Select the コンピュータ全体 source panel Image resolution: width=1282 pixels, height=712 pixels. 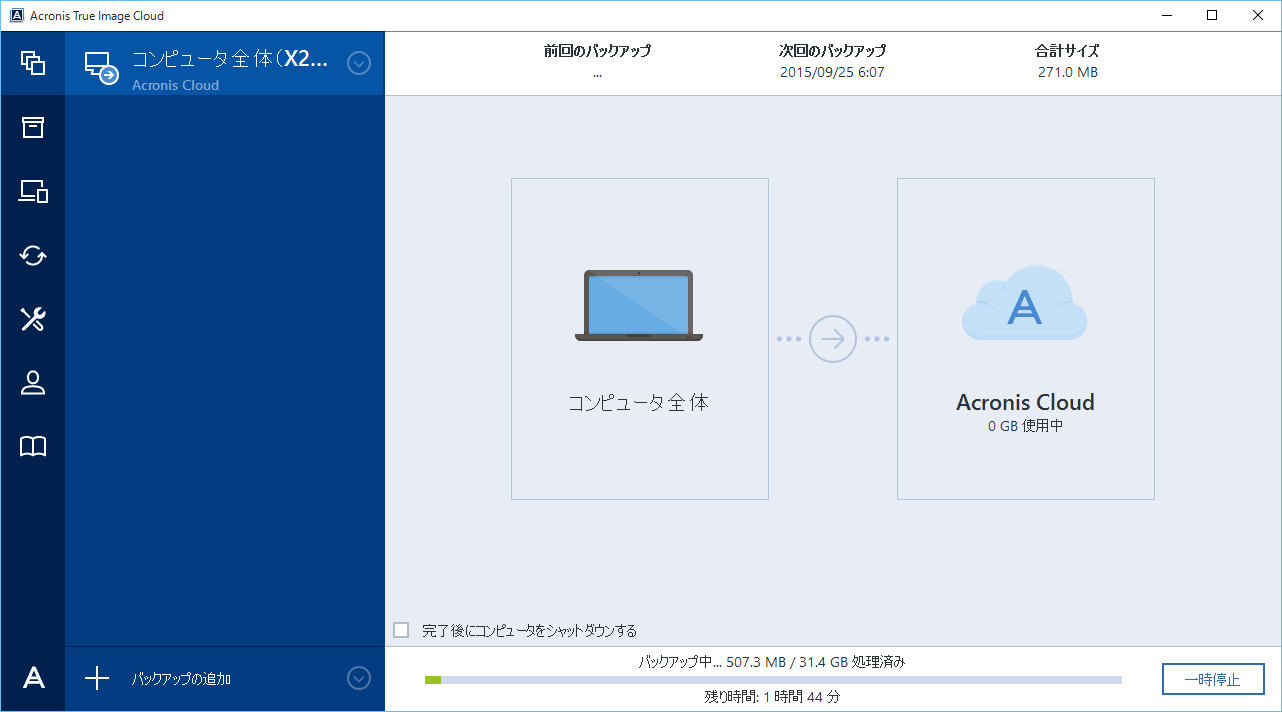pyautogui.click(x=639, y=339)
